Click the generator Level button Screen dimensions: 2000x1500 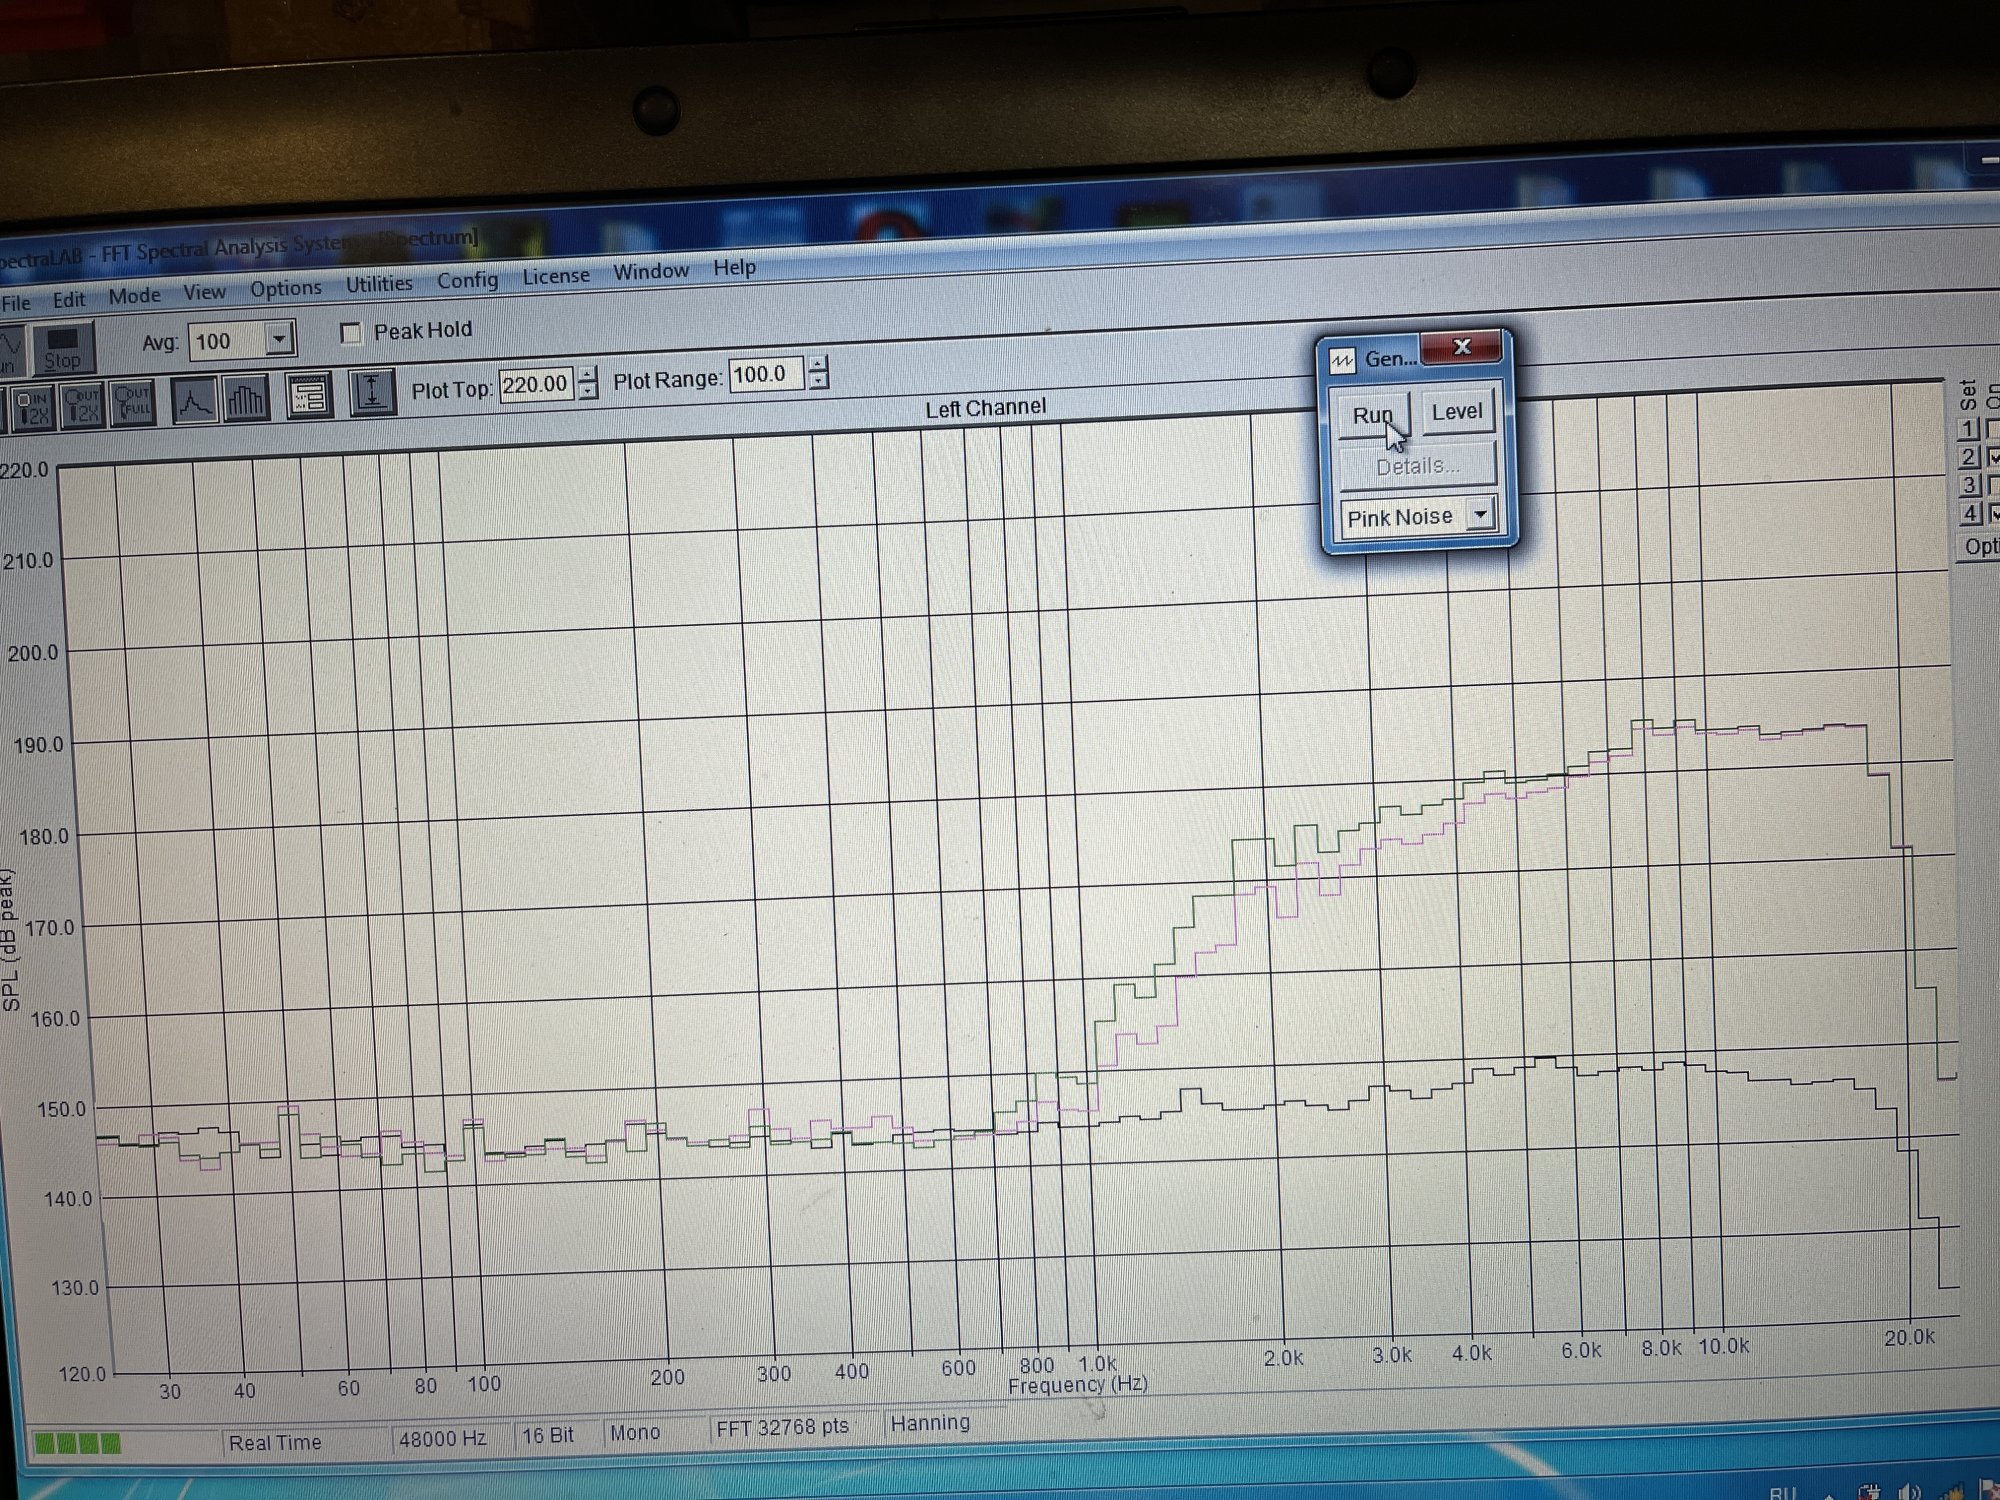click(1457, 411)
